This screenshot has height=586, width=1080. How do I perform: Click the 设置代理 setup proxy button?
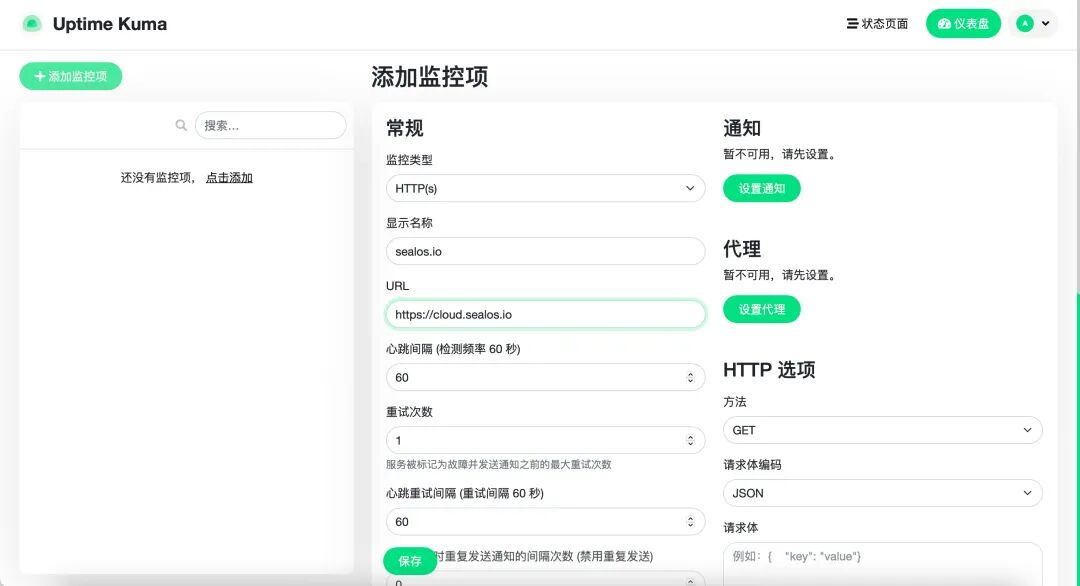pos(762,309)
